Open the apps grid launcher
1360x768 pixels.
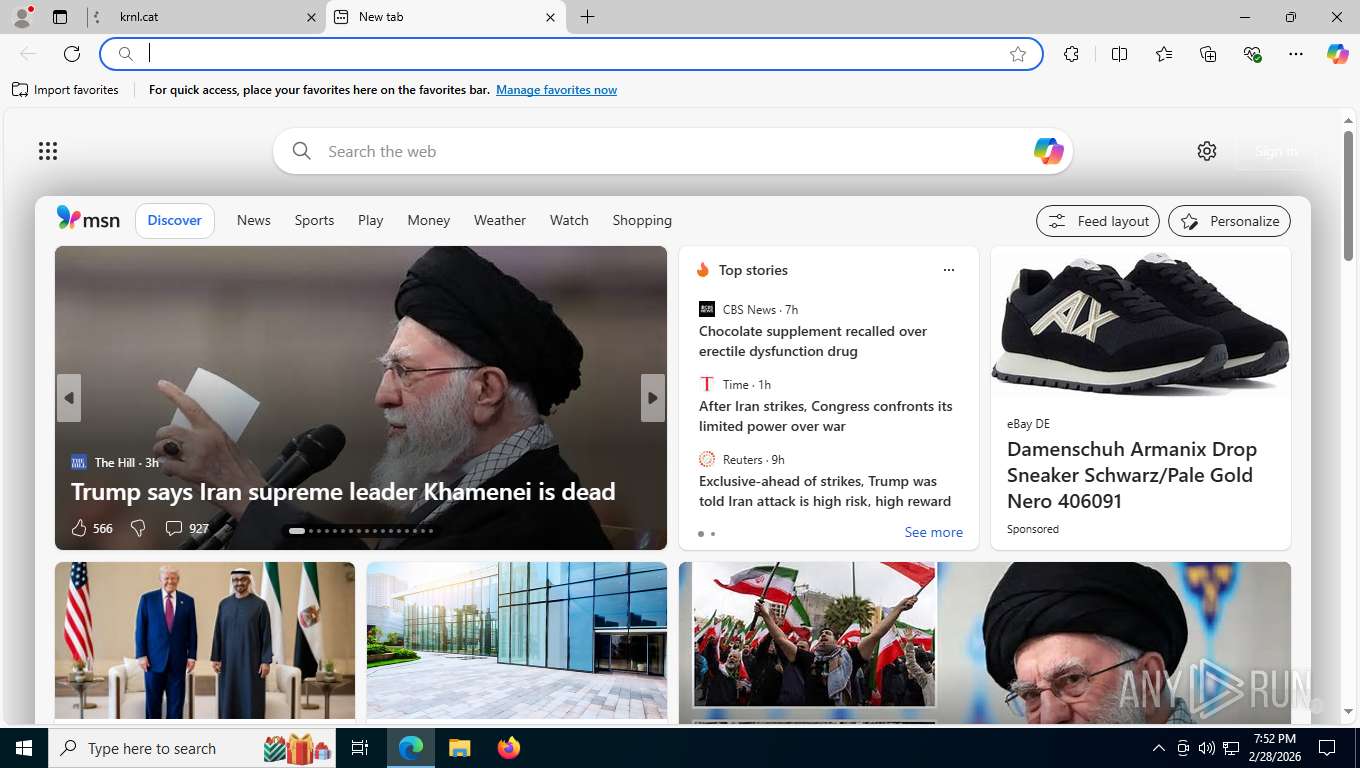click(x=48, y=151)
